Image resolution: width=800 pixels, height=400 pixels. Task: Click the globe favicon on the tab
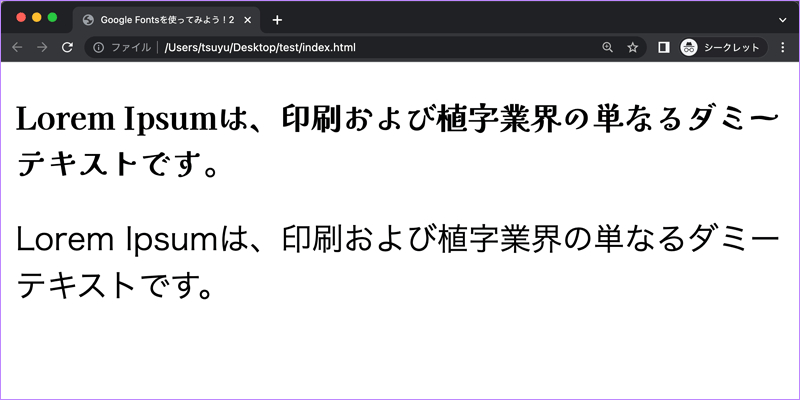[x=88, y=20]
